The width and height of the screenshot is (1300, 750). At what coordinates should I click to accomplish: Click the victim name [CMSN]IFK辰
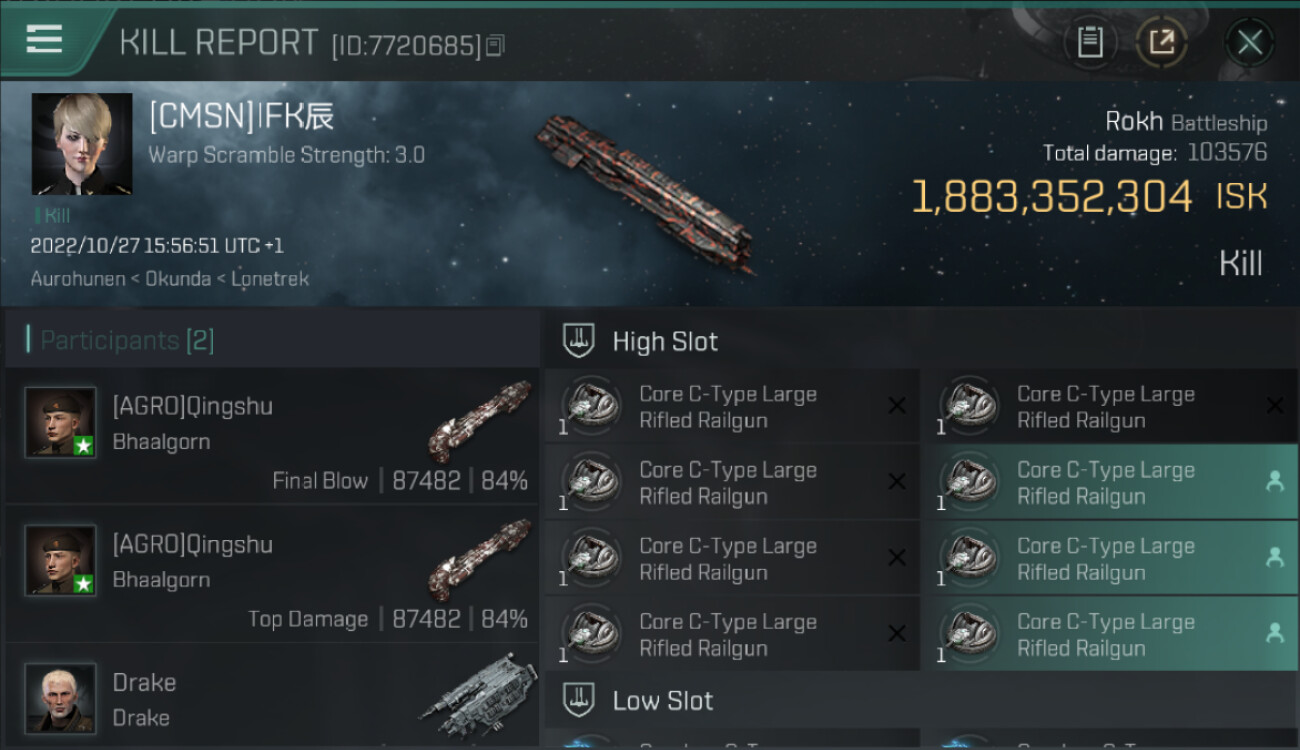(241, 117)
